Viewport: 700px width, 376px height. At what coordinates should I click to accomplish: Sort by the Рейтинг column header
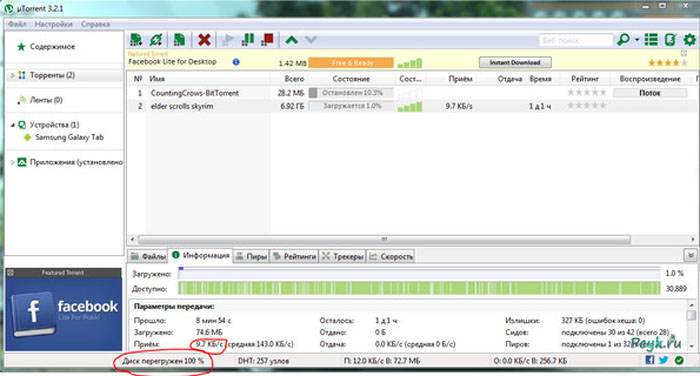pyautogui.click(x=585, y=79)
